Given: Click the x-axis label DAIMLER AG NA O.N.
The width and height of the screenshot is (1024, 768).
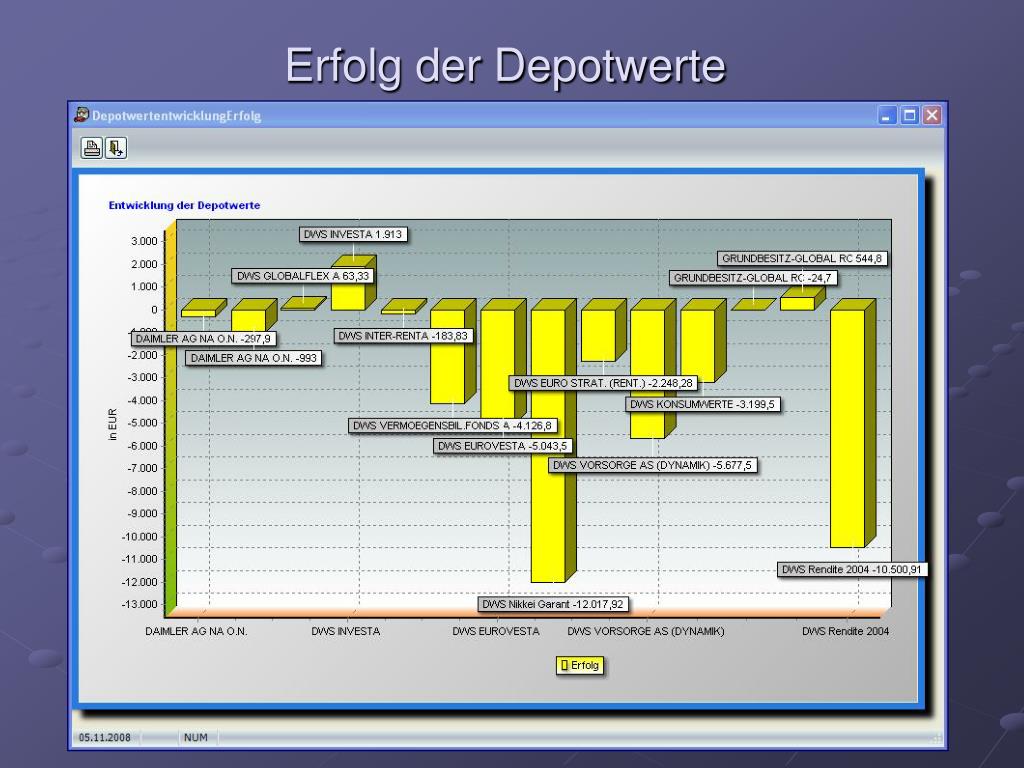Looking at the screenshot, I should click(197, 632).
